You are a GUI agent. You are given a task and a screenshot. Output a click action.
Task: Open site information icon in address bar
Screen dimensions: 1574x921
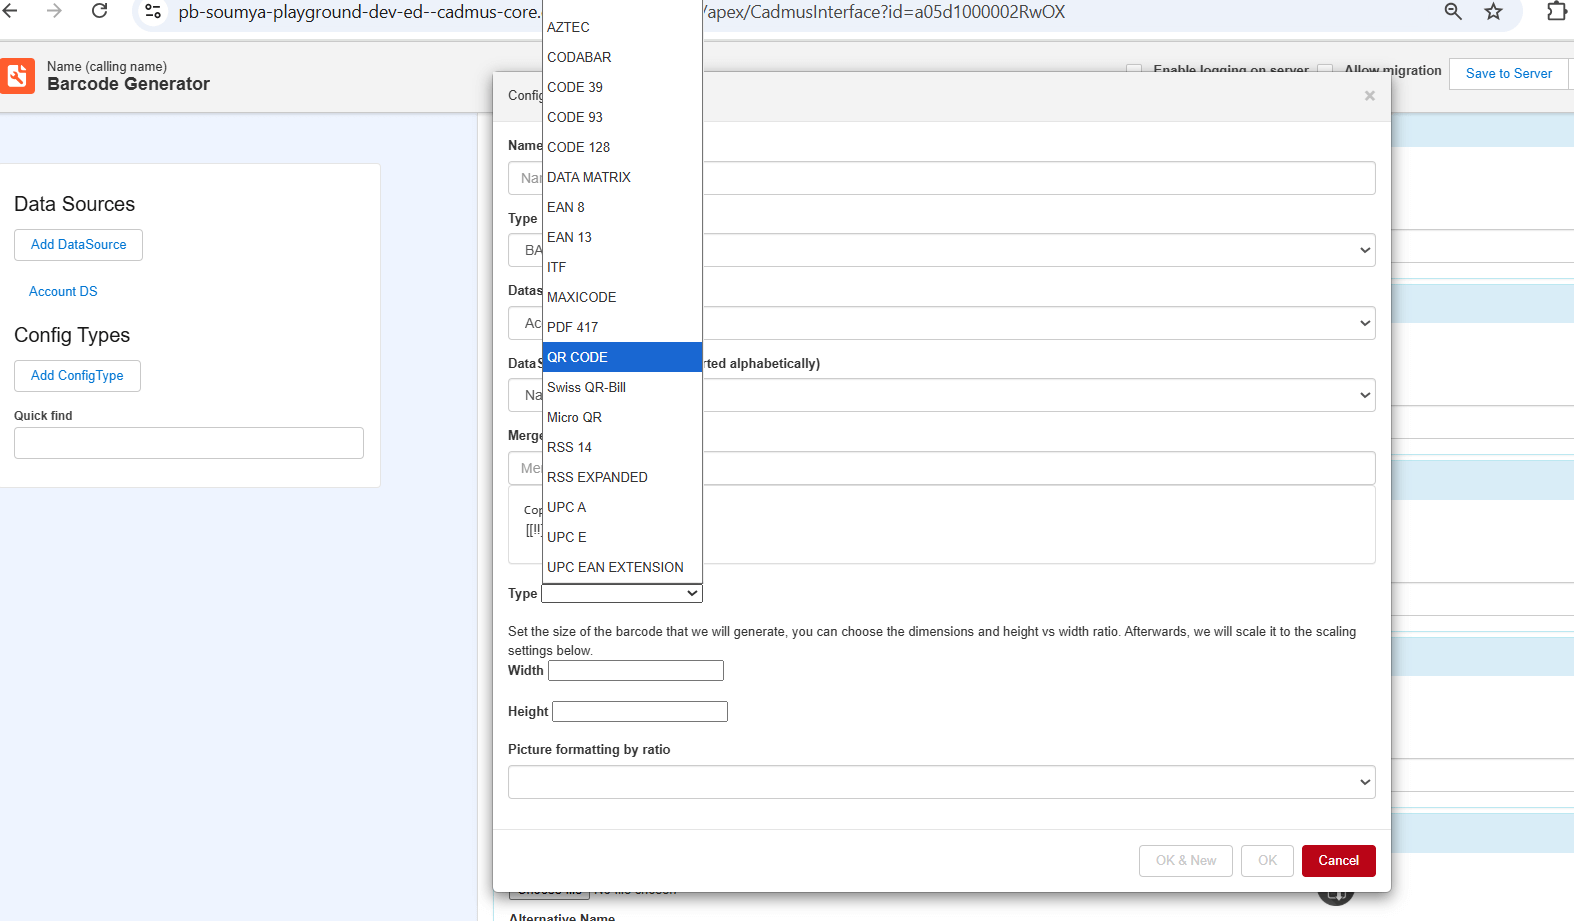(x=153, y=11)
